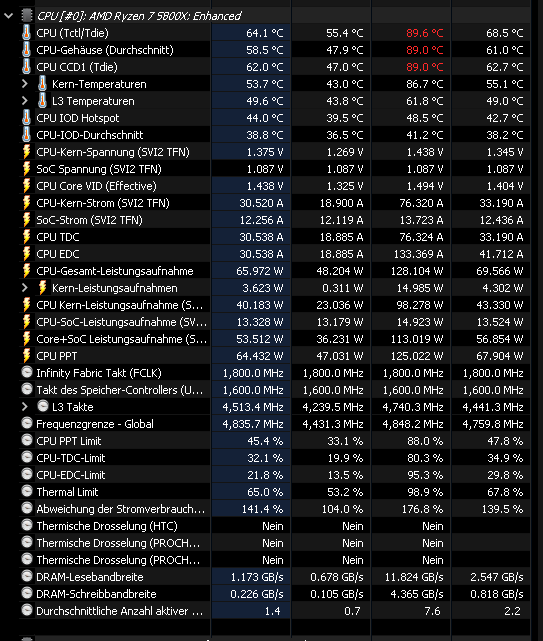The width and height of the screenshot is (543, 641).
Task: Click the 64.1 °C current value
Action: coord(265,33)
